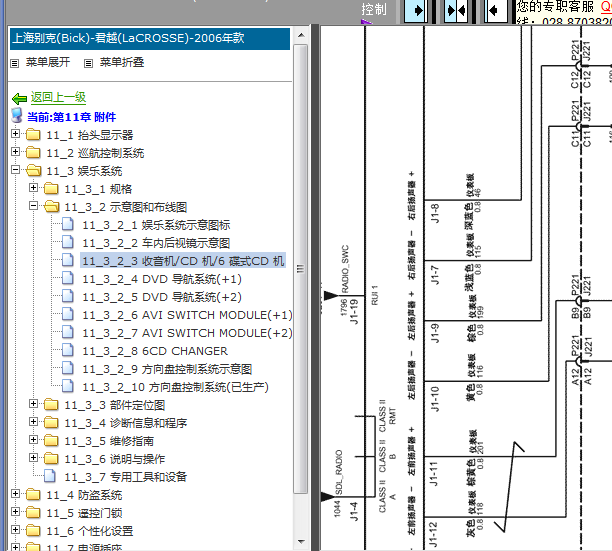Expand the 11_6 个性化设置 node

[x=16, y=530]
